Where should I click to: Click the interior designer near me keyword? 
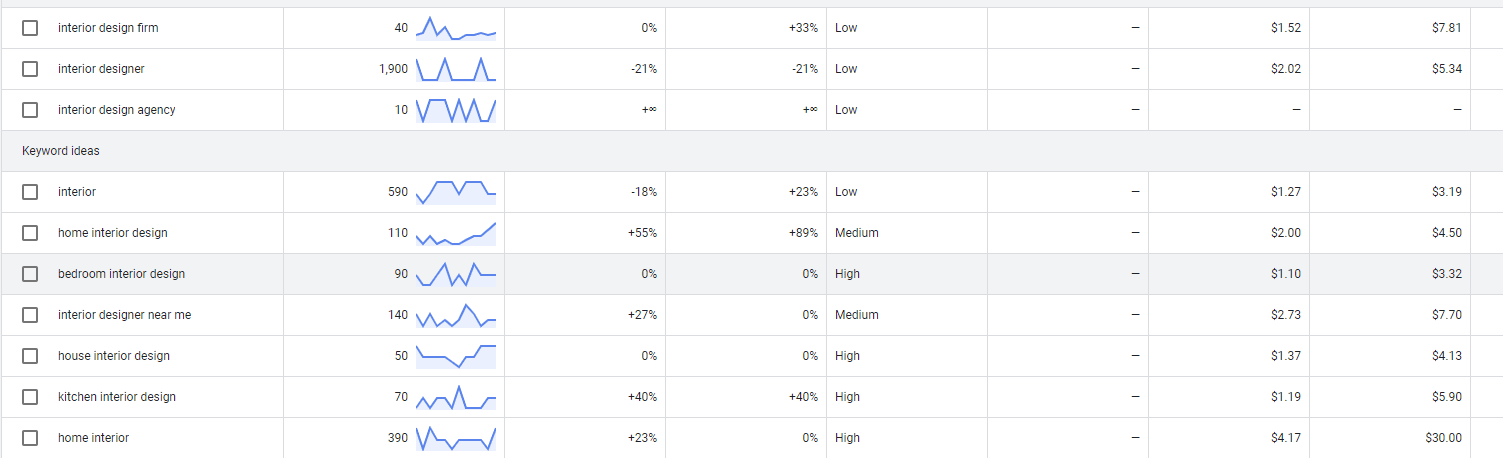[x=124, y=315]
